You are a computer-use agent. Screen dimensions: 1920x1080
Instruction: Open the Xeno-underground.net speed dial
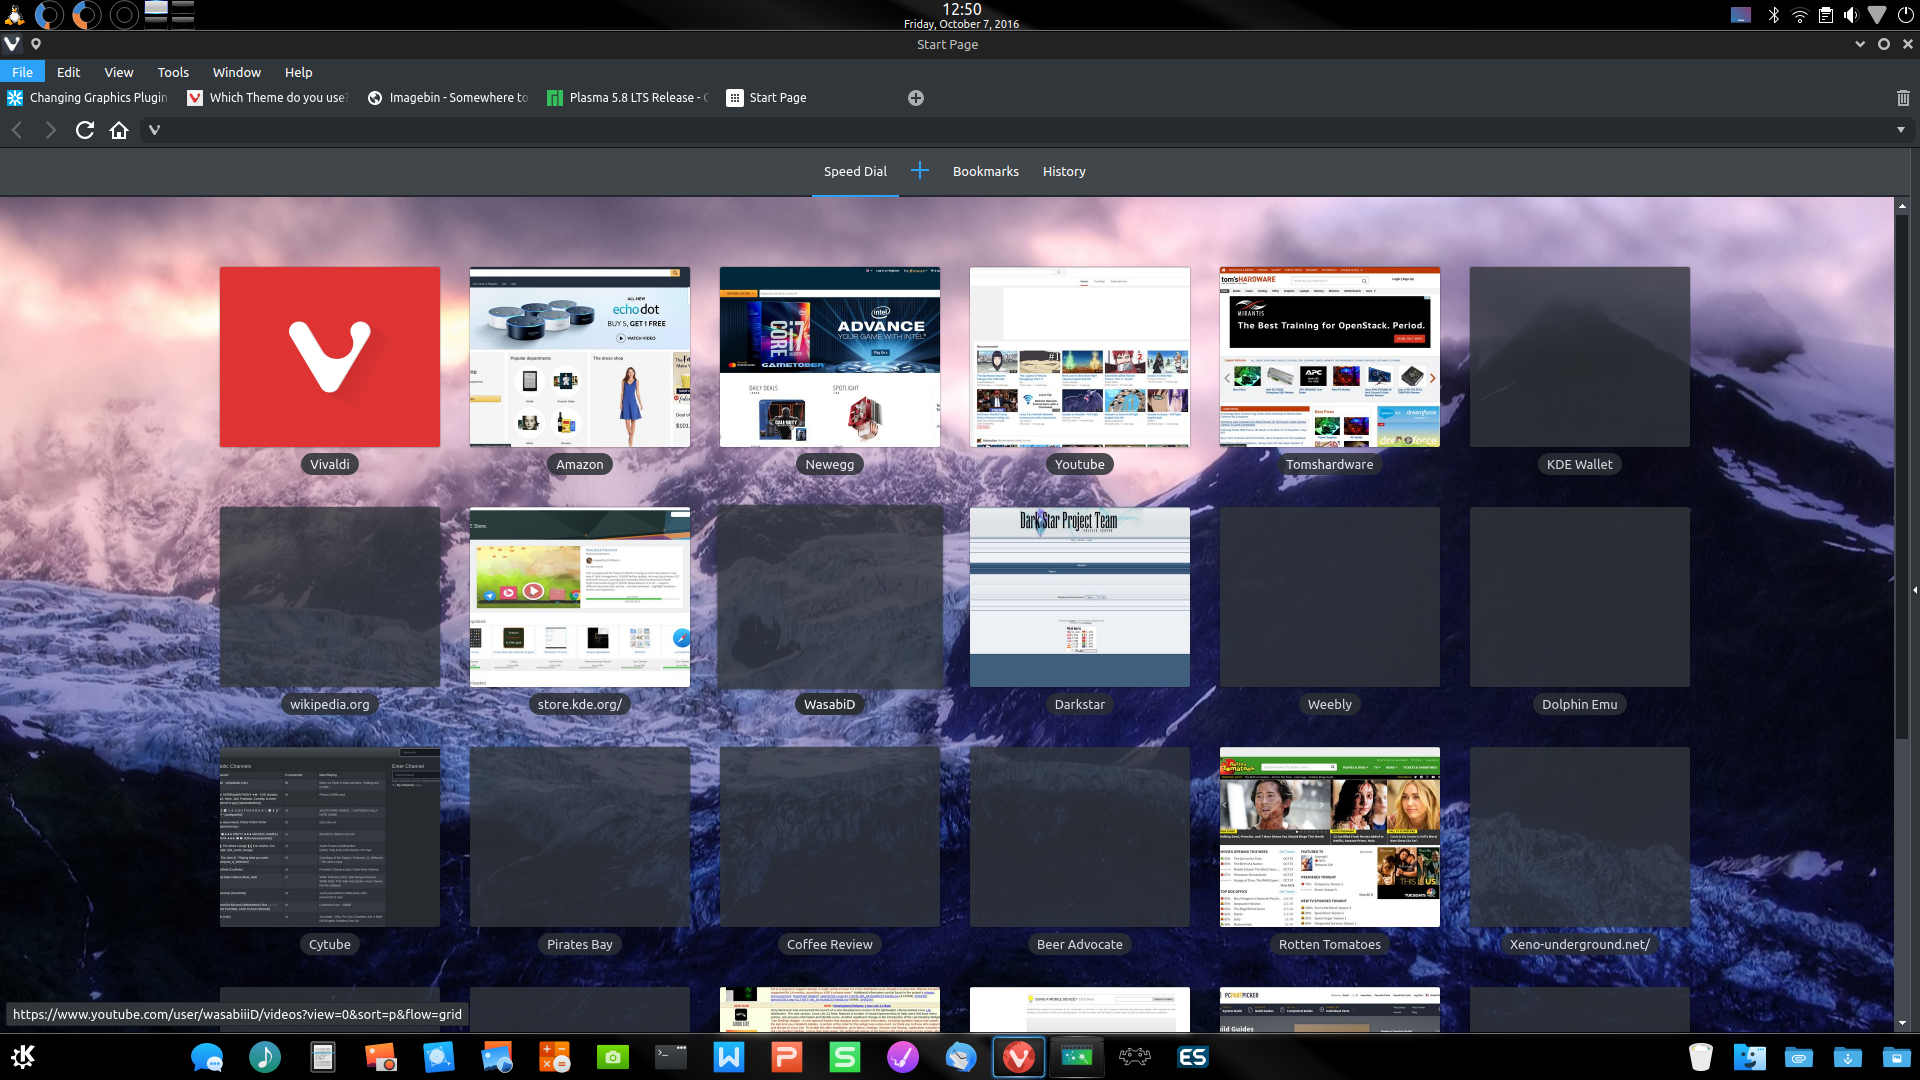(x=1580, y=837)
